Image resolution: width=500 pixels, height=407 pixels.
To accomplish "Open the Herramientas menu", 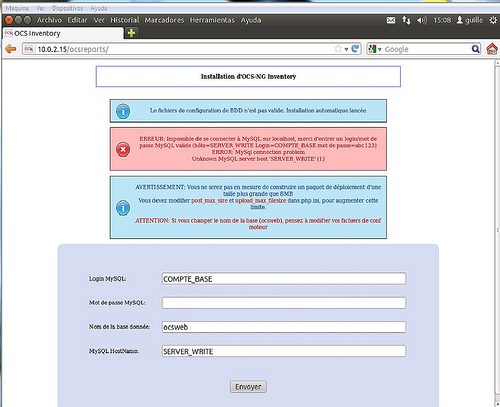I will pos(212,20).
